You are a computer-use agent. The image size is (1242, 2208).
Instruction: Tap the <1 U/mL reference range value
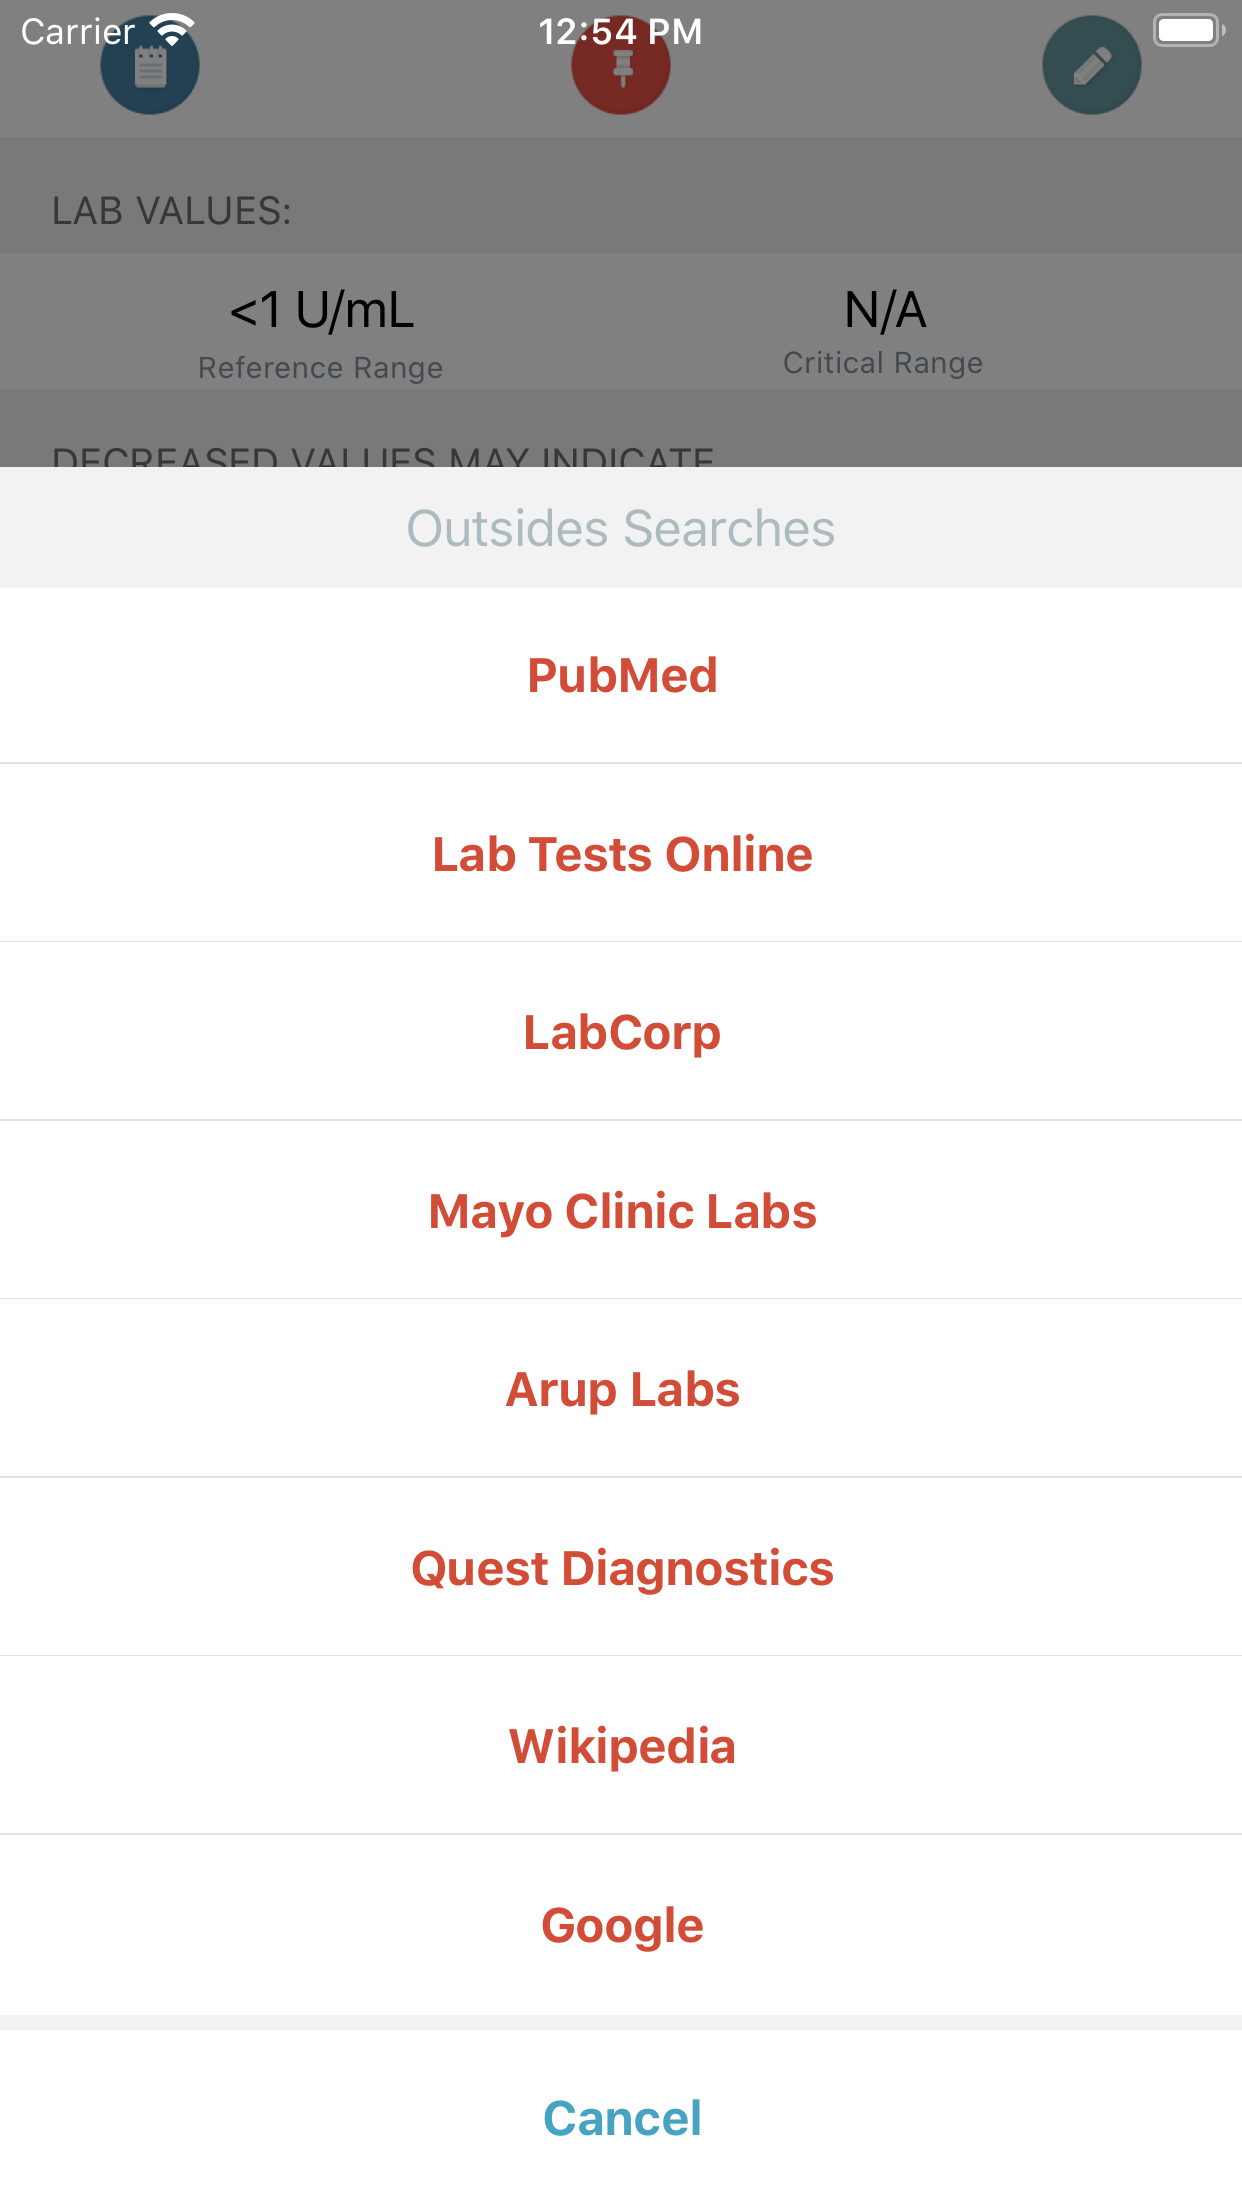click(x=321, y=310)
